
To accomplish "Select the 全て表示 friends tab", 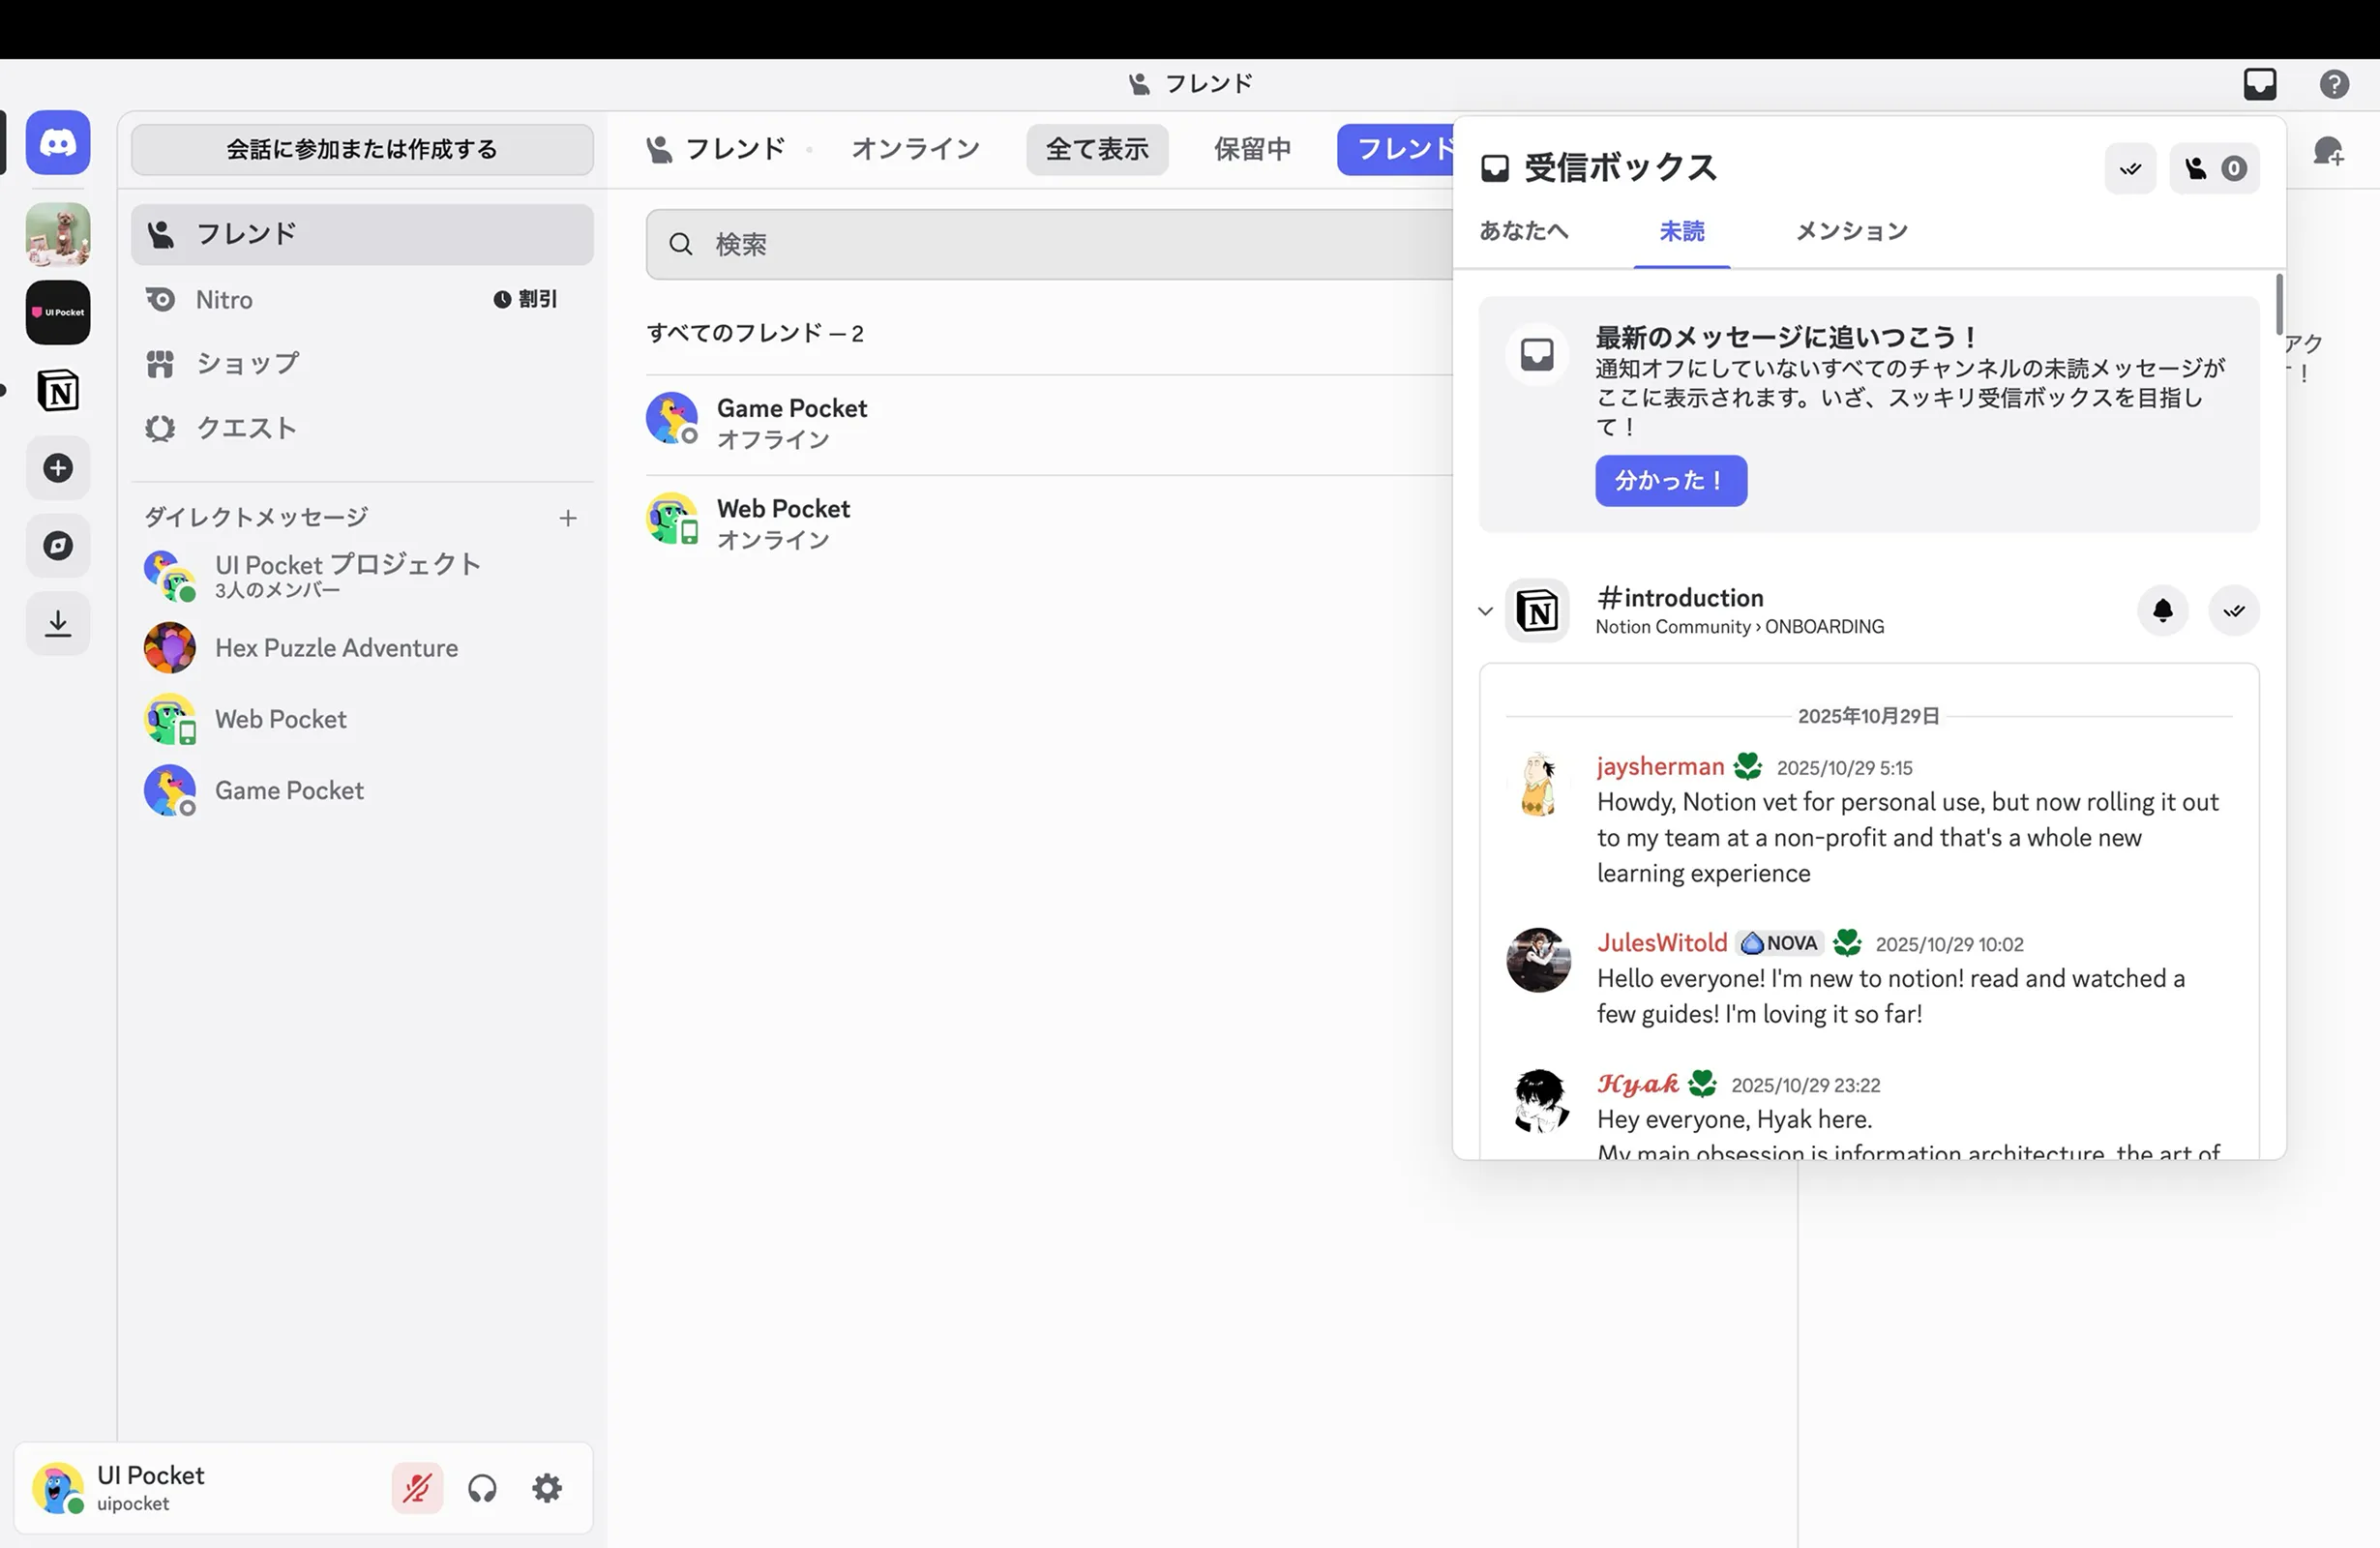I will [1097, 149].
